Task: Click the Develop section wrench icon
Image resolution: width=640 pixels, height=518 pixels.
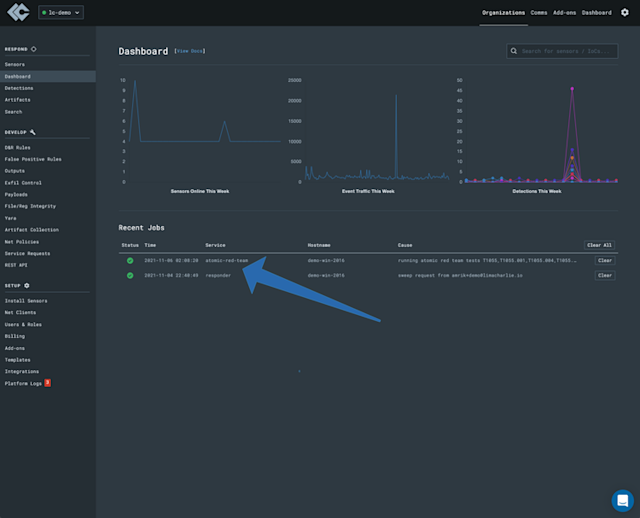Action: 33,132
